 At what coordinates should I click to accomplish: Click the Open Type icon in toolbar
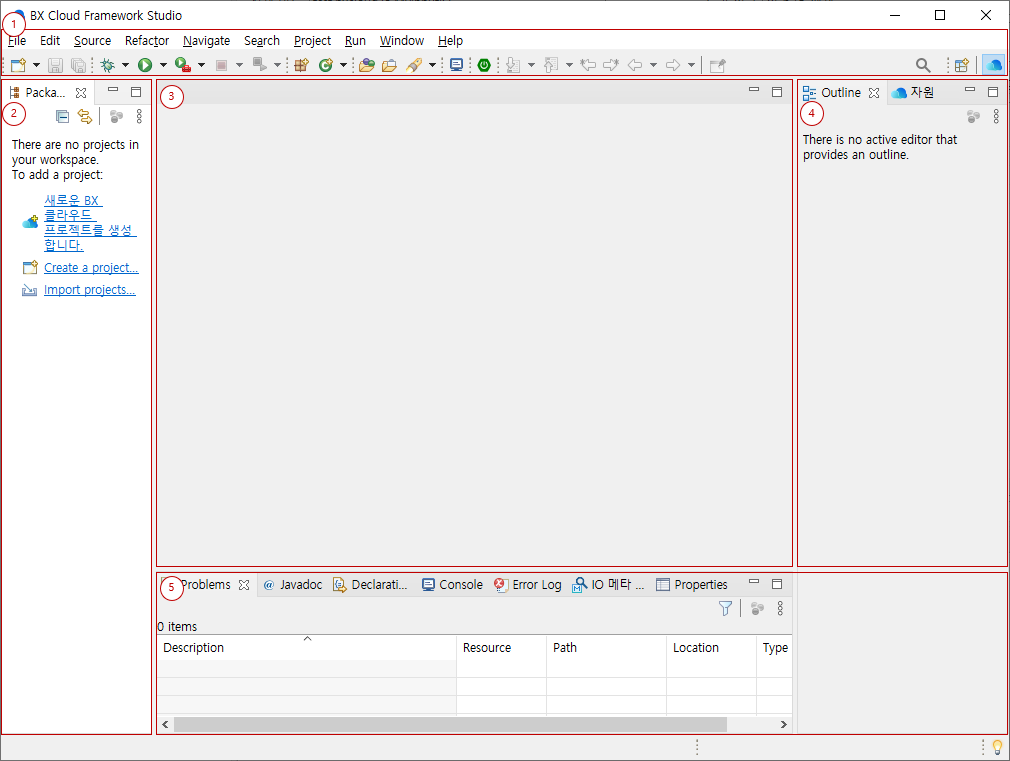click(x=366, y=65)
